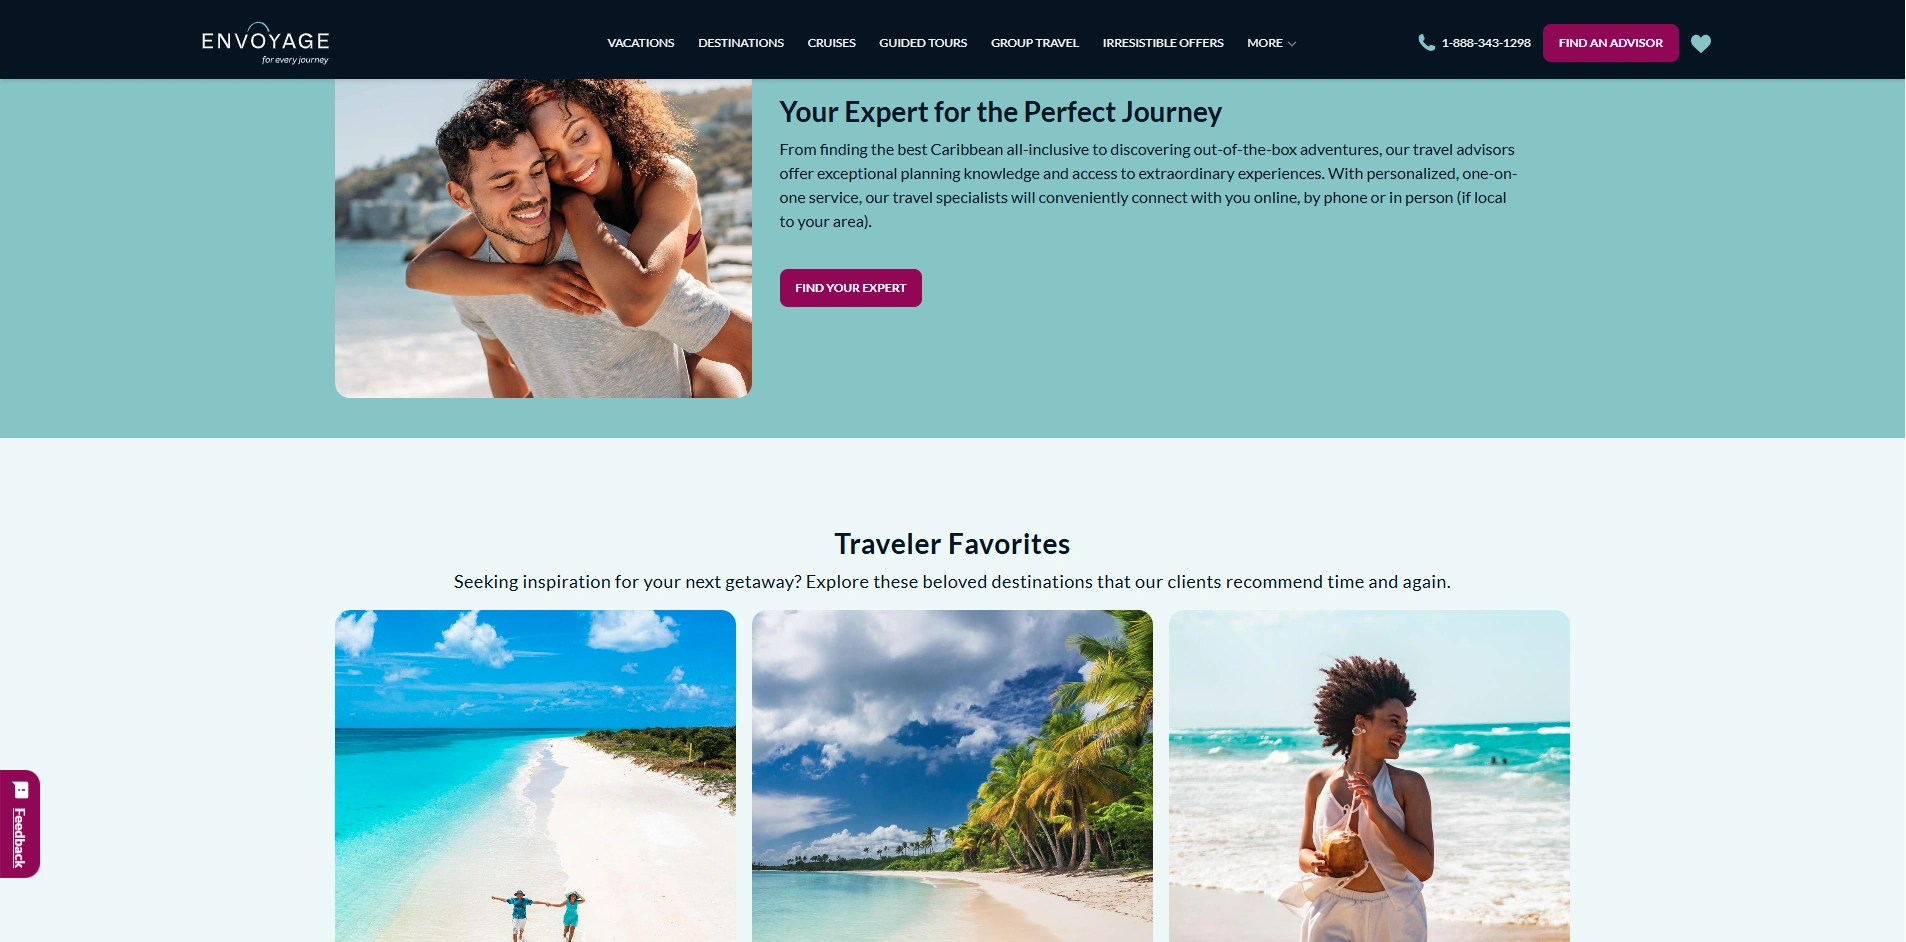This screenshot has width=1906, height=942.
Task: Open the couple piggyback beach photo
Action: pos(543,238)
